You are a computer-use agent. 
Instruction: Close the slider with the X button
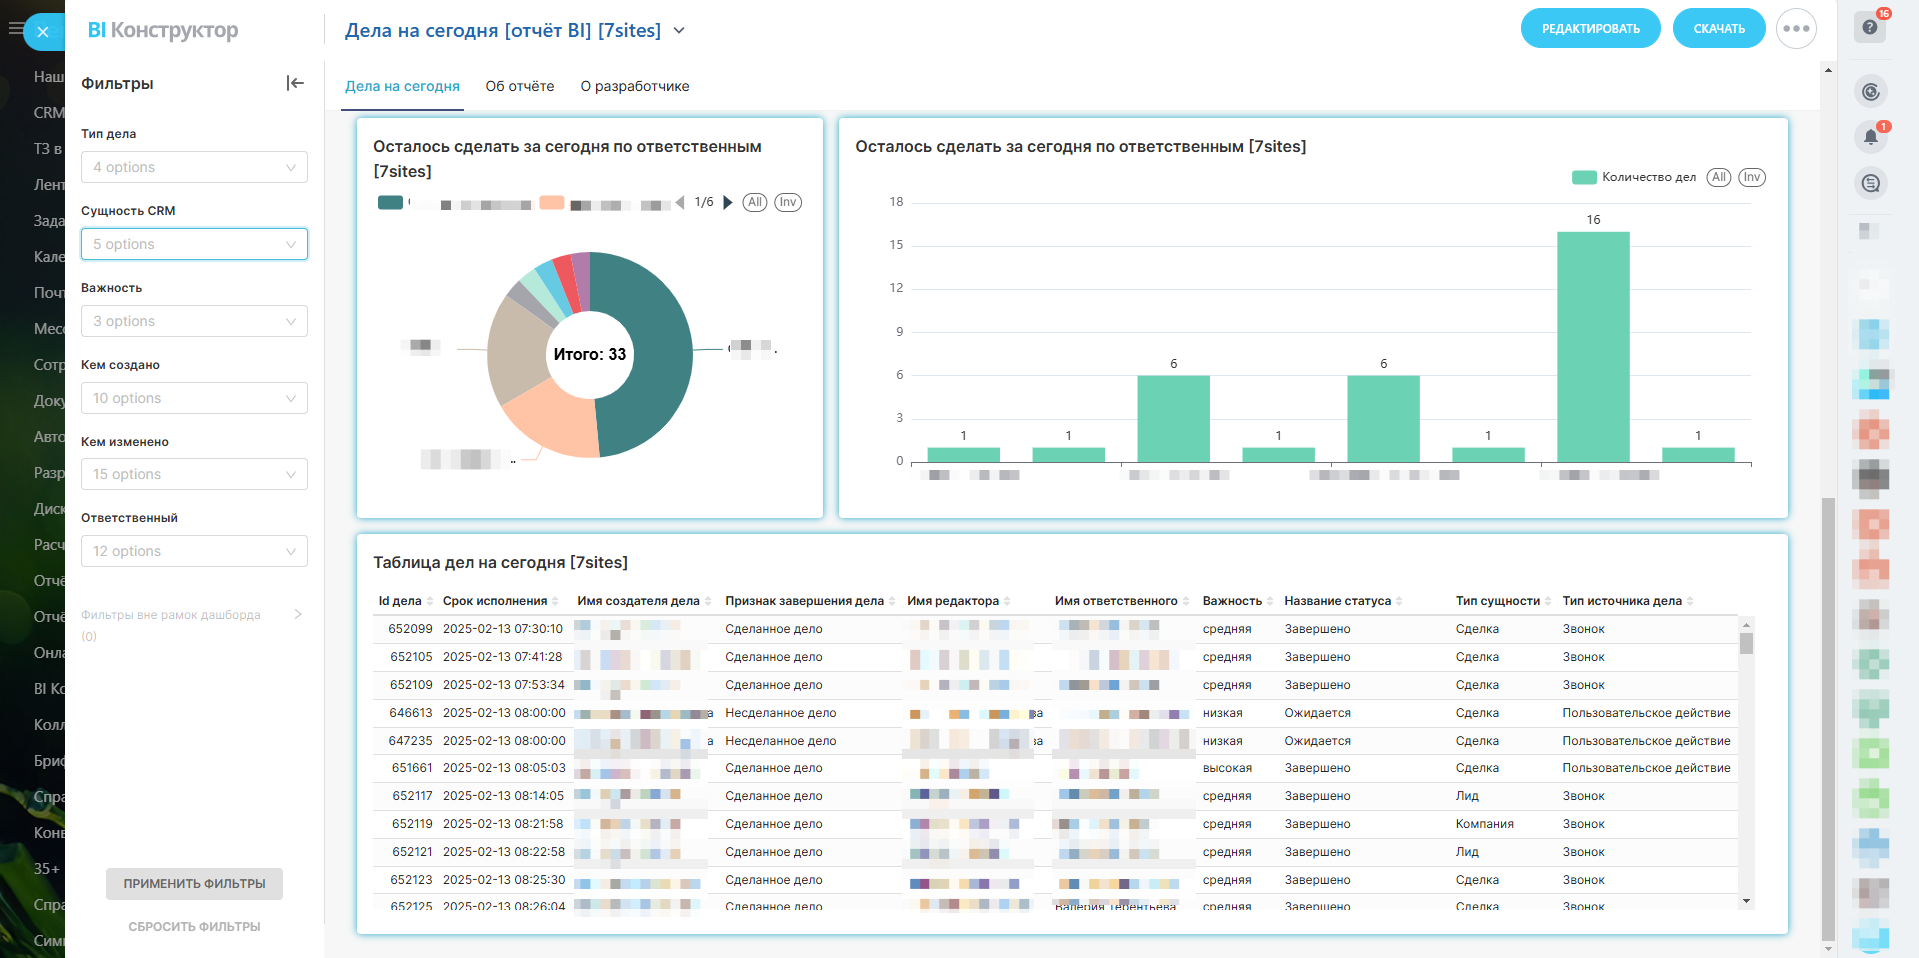pos(43,32)
